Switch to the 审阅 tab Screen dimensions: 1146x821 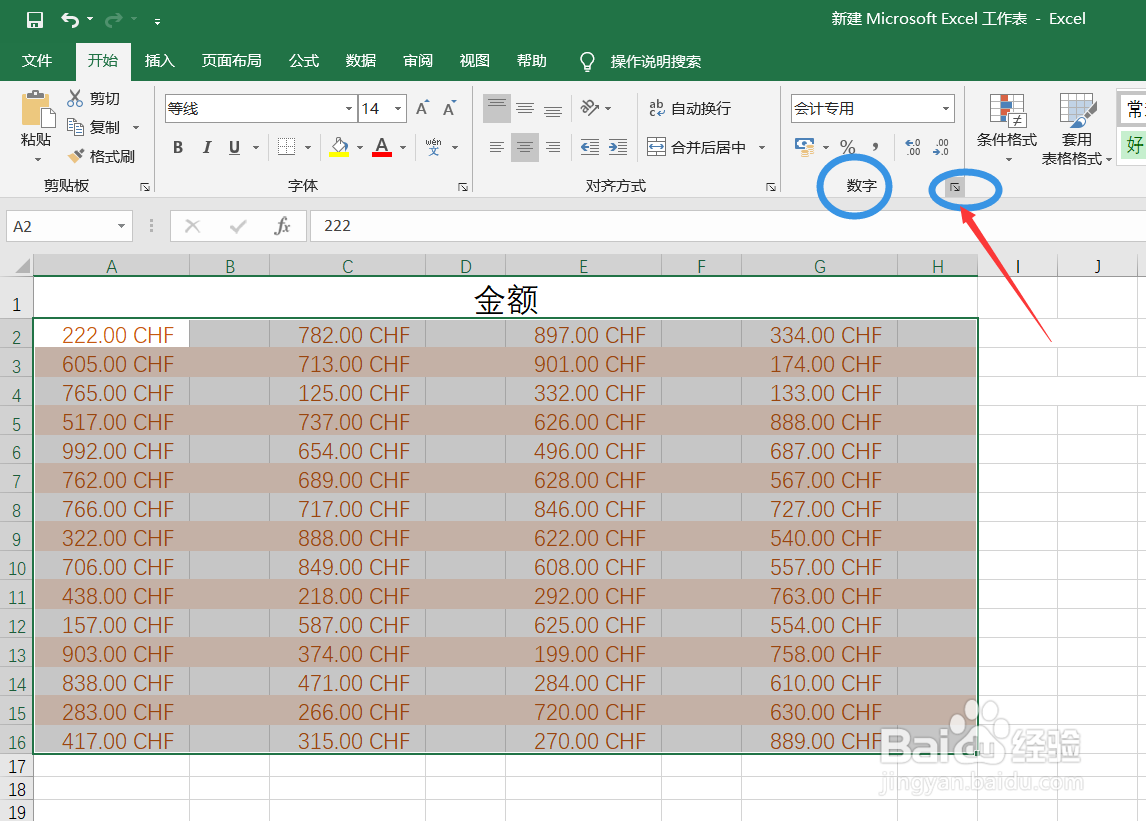pos(418,61)
